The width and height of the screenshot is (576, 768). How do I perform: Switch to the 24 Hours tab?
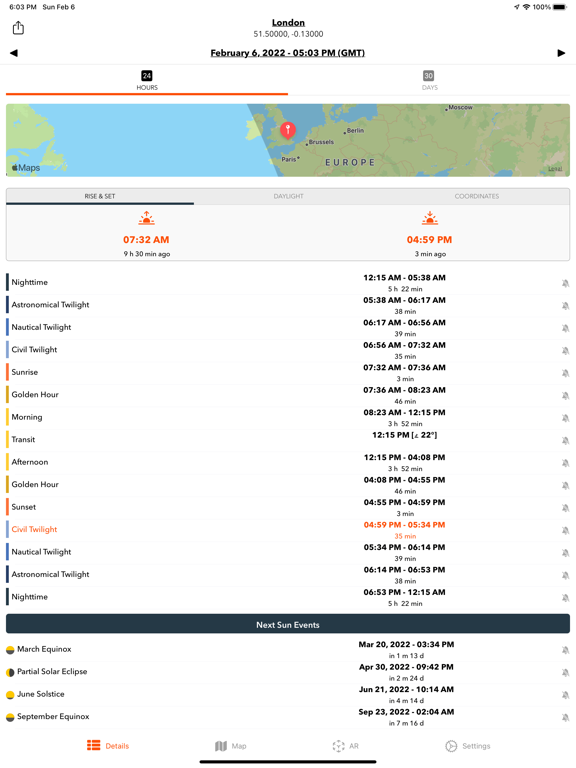[147, 80]
